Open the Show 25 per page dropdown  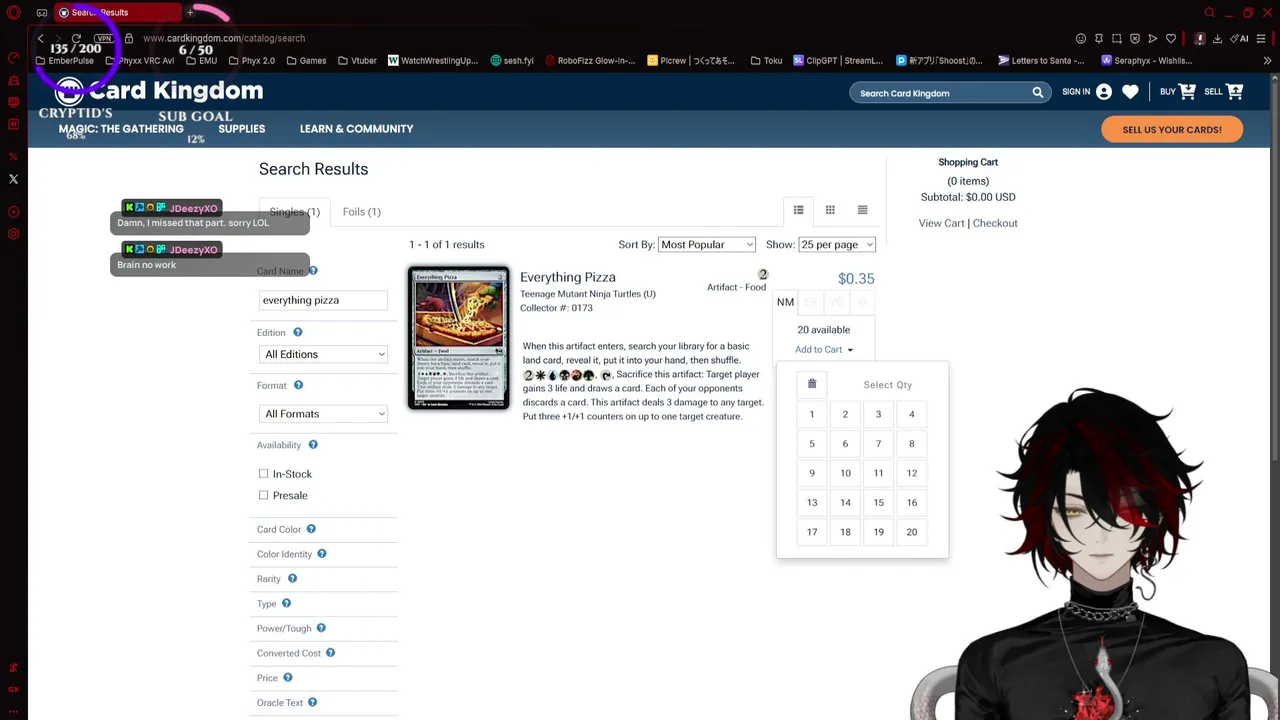[836, 245]
